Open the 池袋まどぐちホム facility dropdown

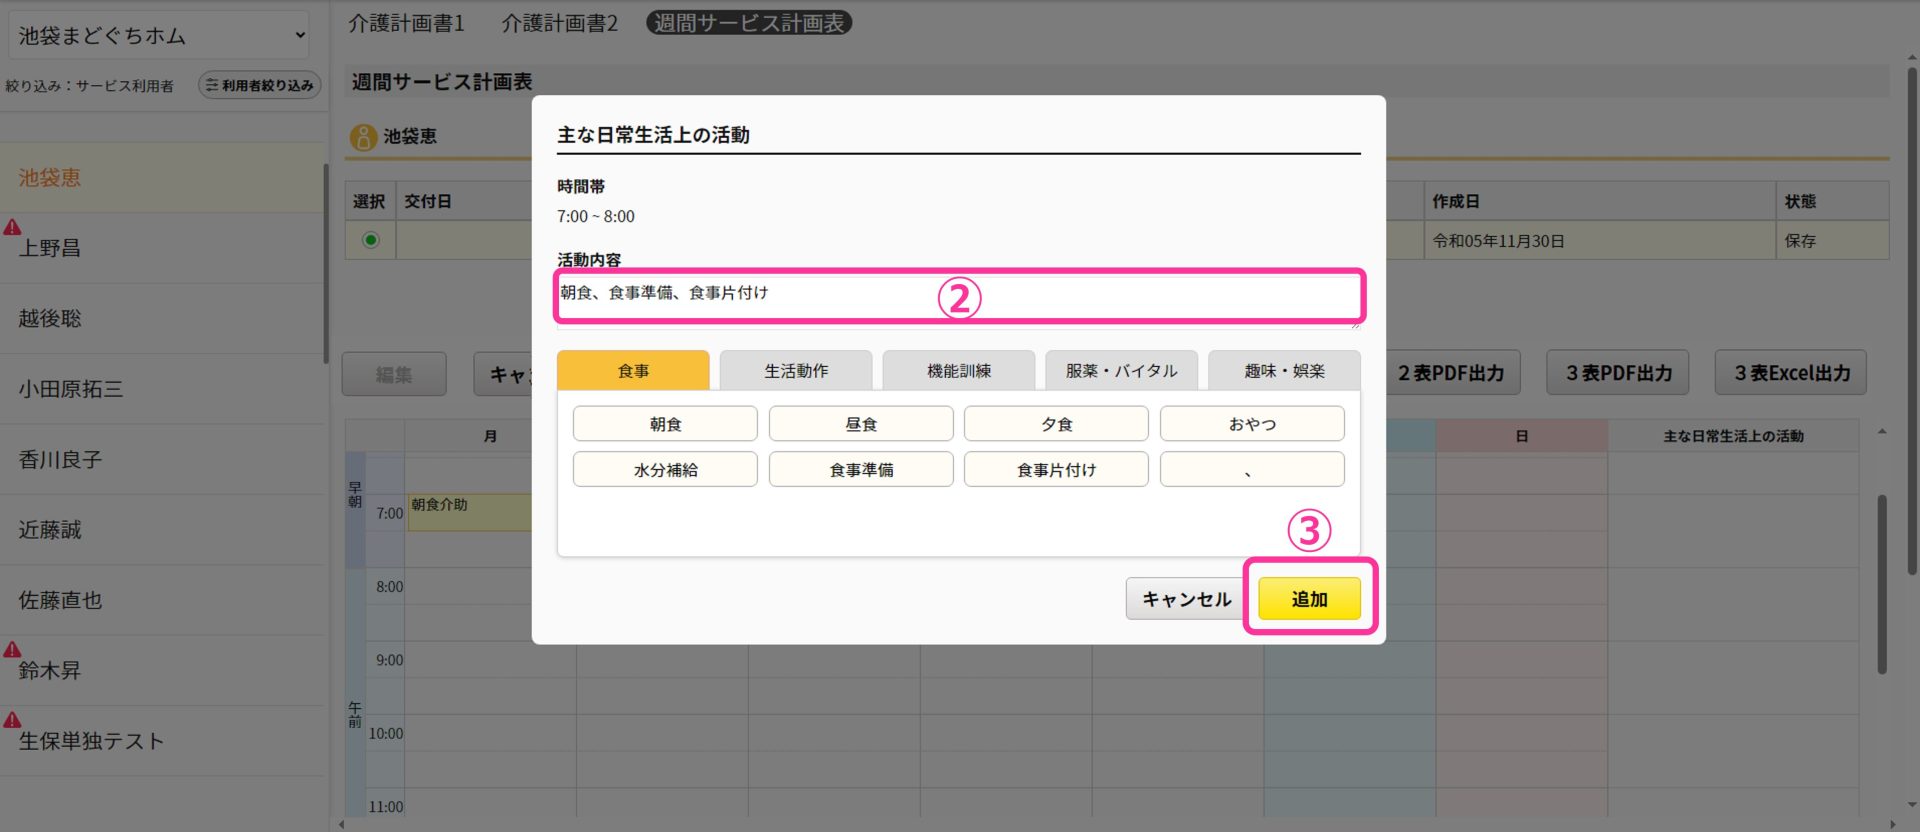tap(160, 36)
